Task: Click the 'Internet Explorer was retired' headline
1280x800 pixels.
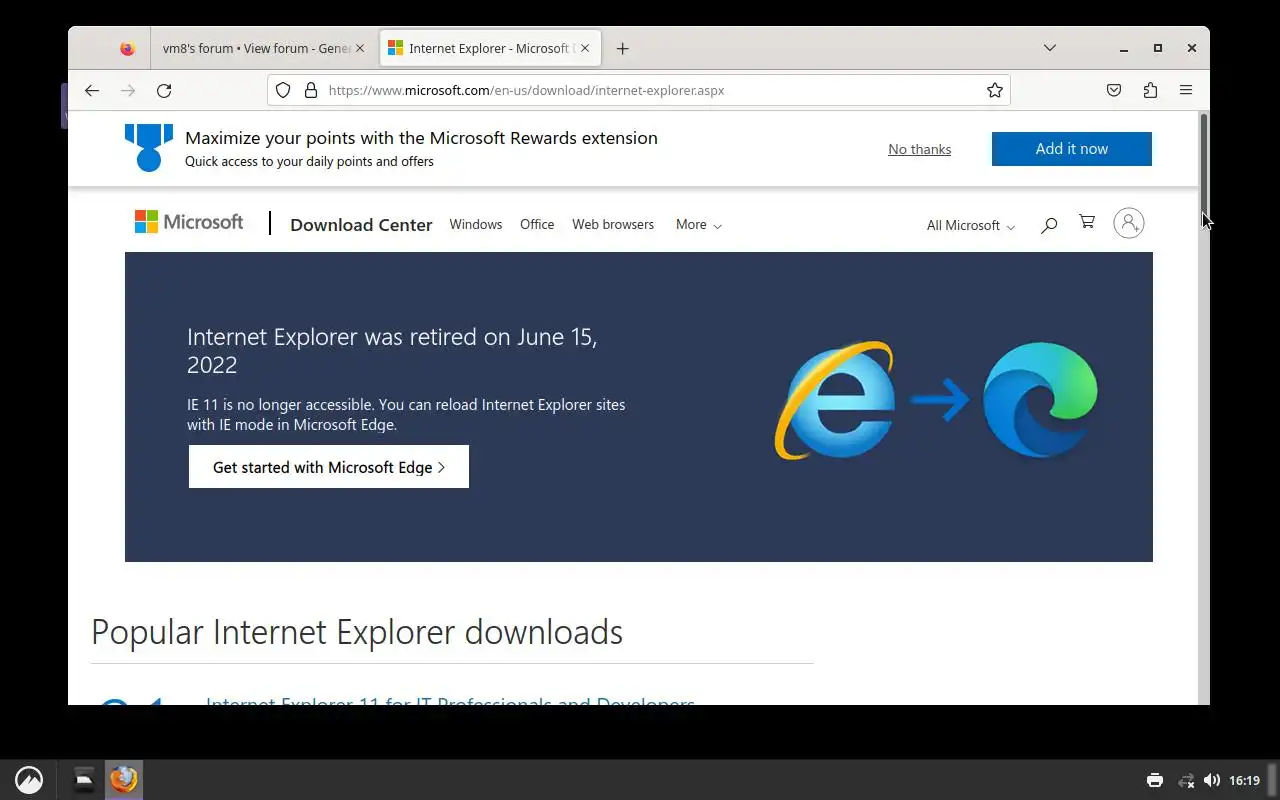Action: [x=392, y=350]
